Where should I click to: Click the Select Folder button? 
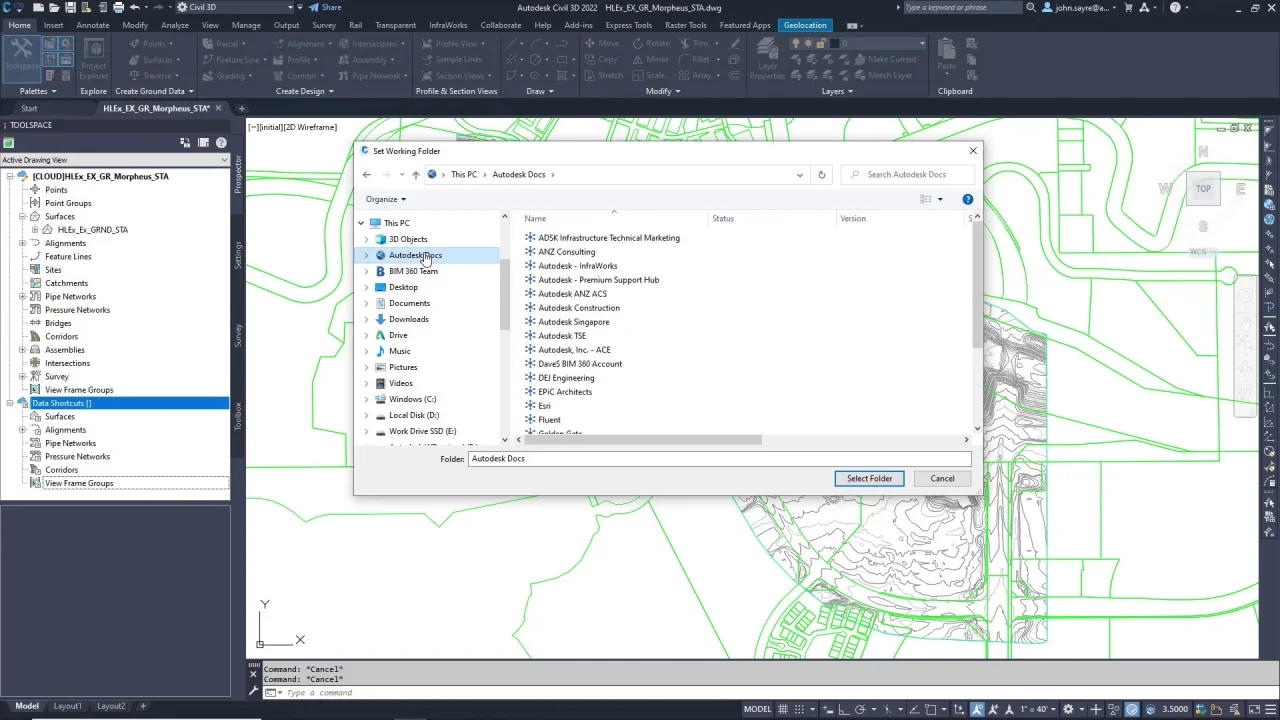tap(869, 478)
